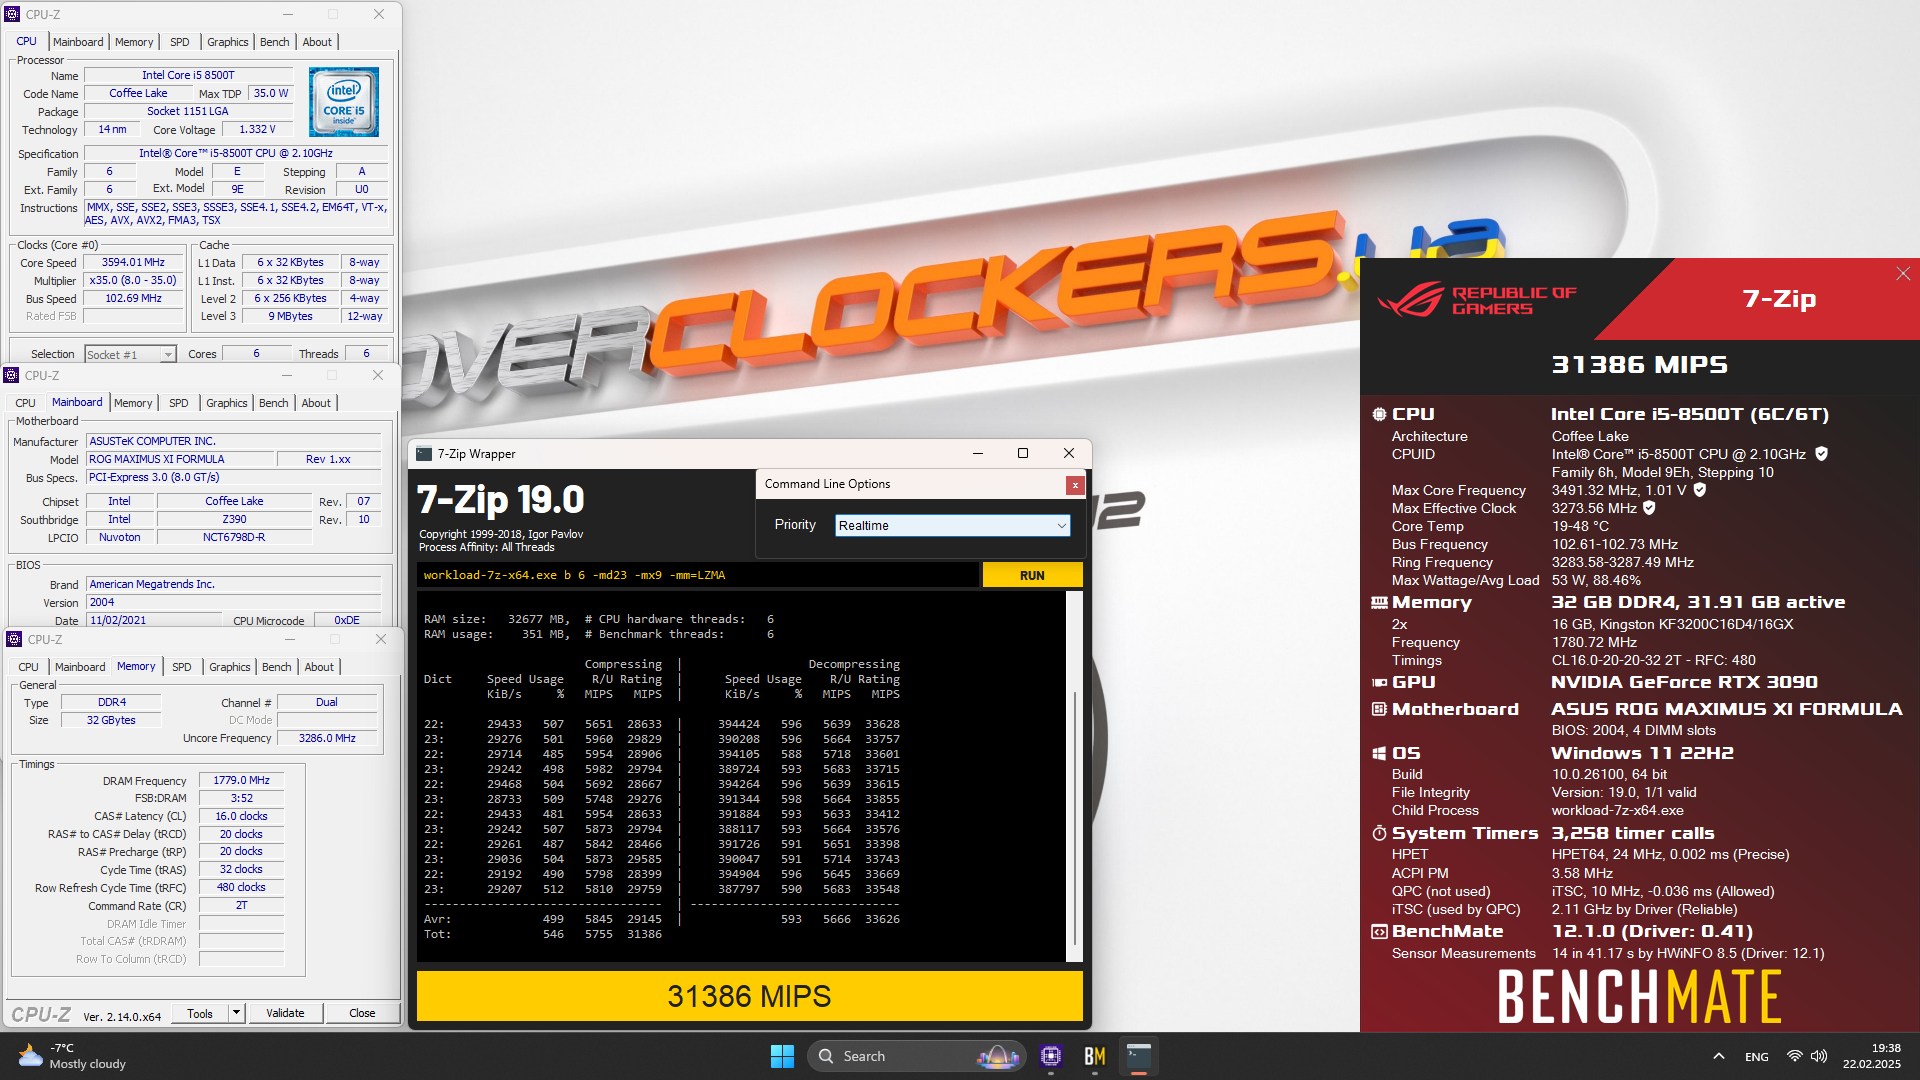The height and width of the screenshot is (1080, 1920).
Task: Open Bench tab in top CPU-Z window
Action: (274, 42)
